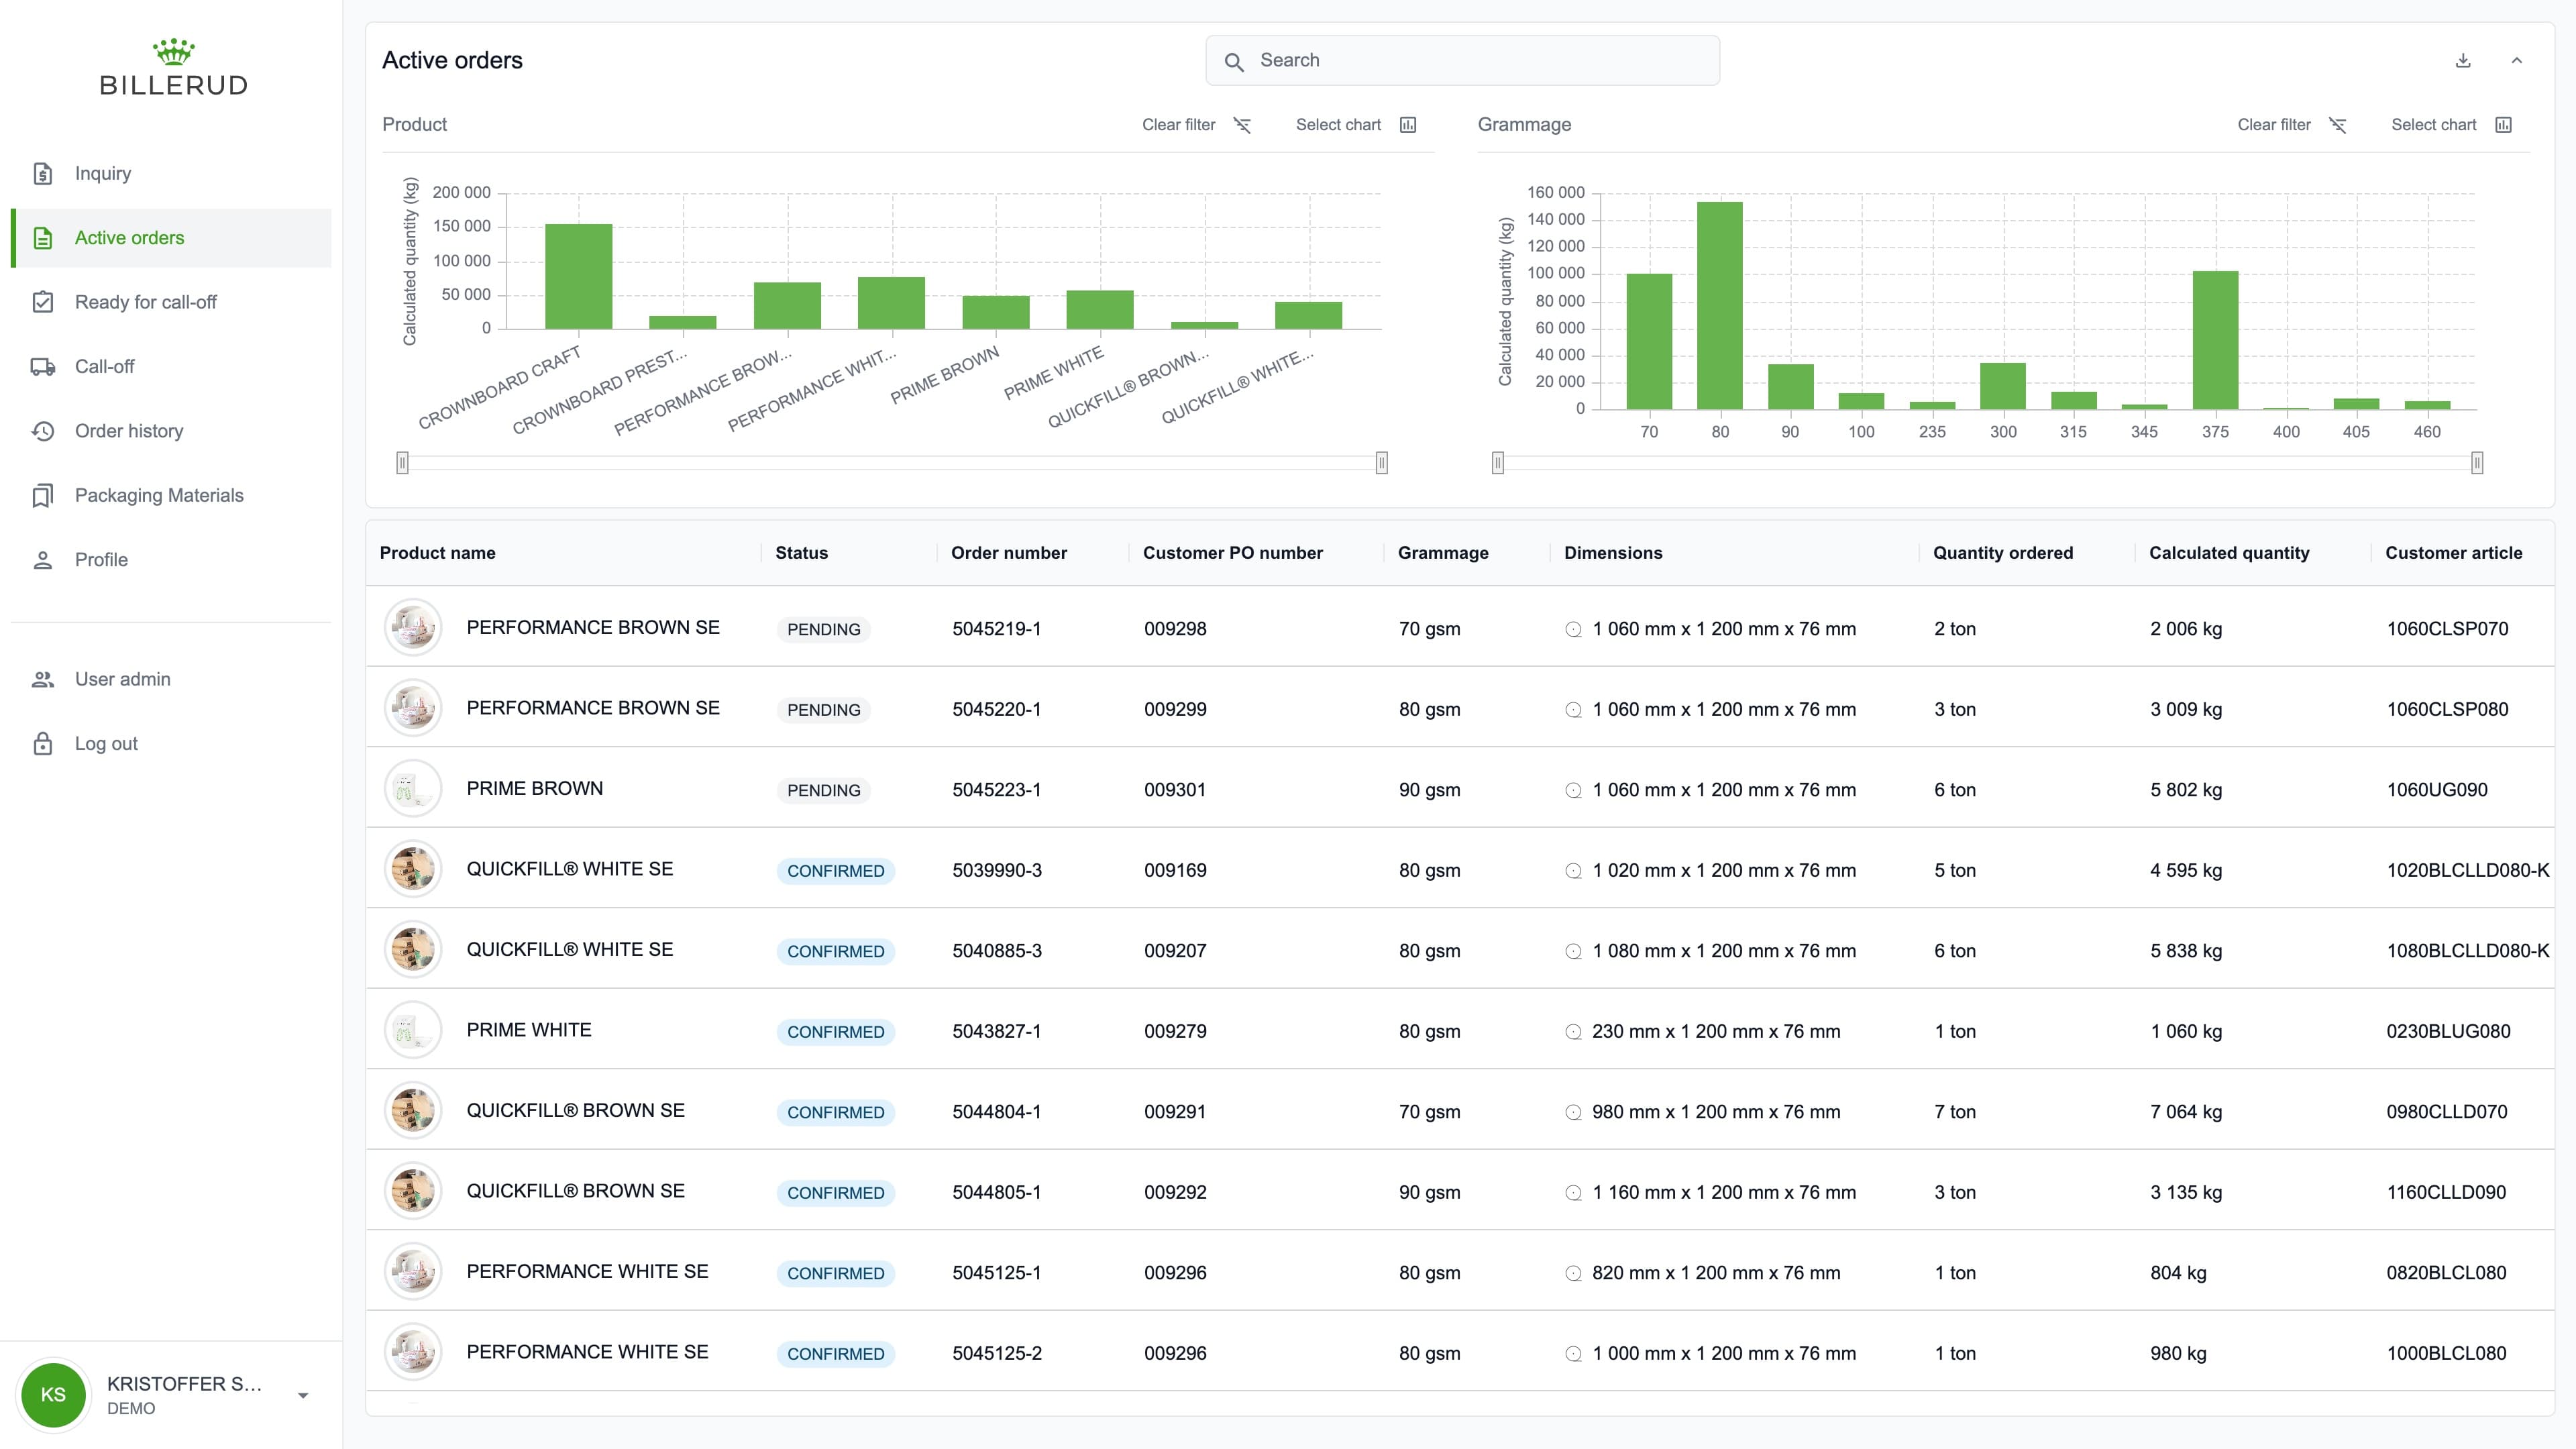Sort by Order number column header
This screenshot has width=2576, height=1449.
pyautogui.click(x=1008, y=553)
